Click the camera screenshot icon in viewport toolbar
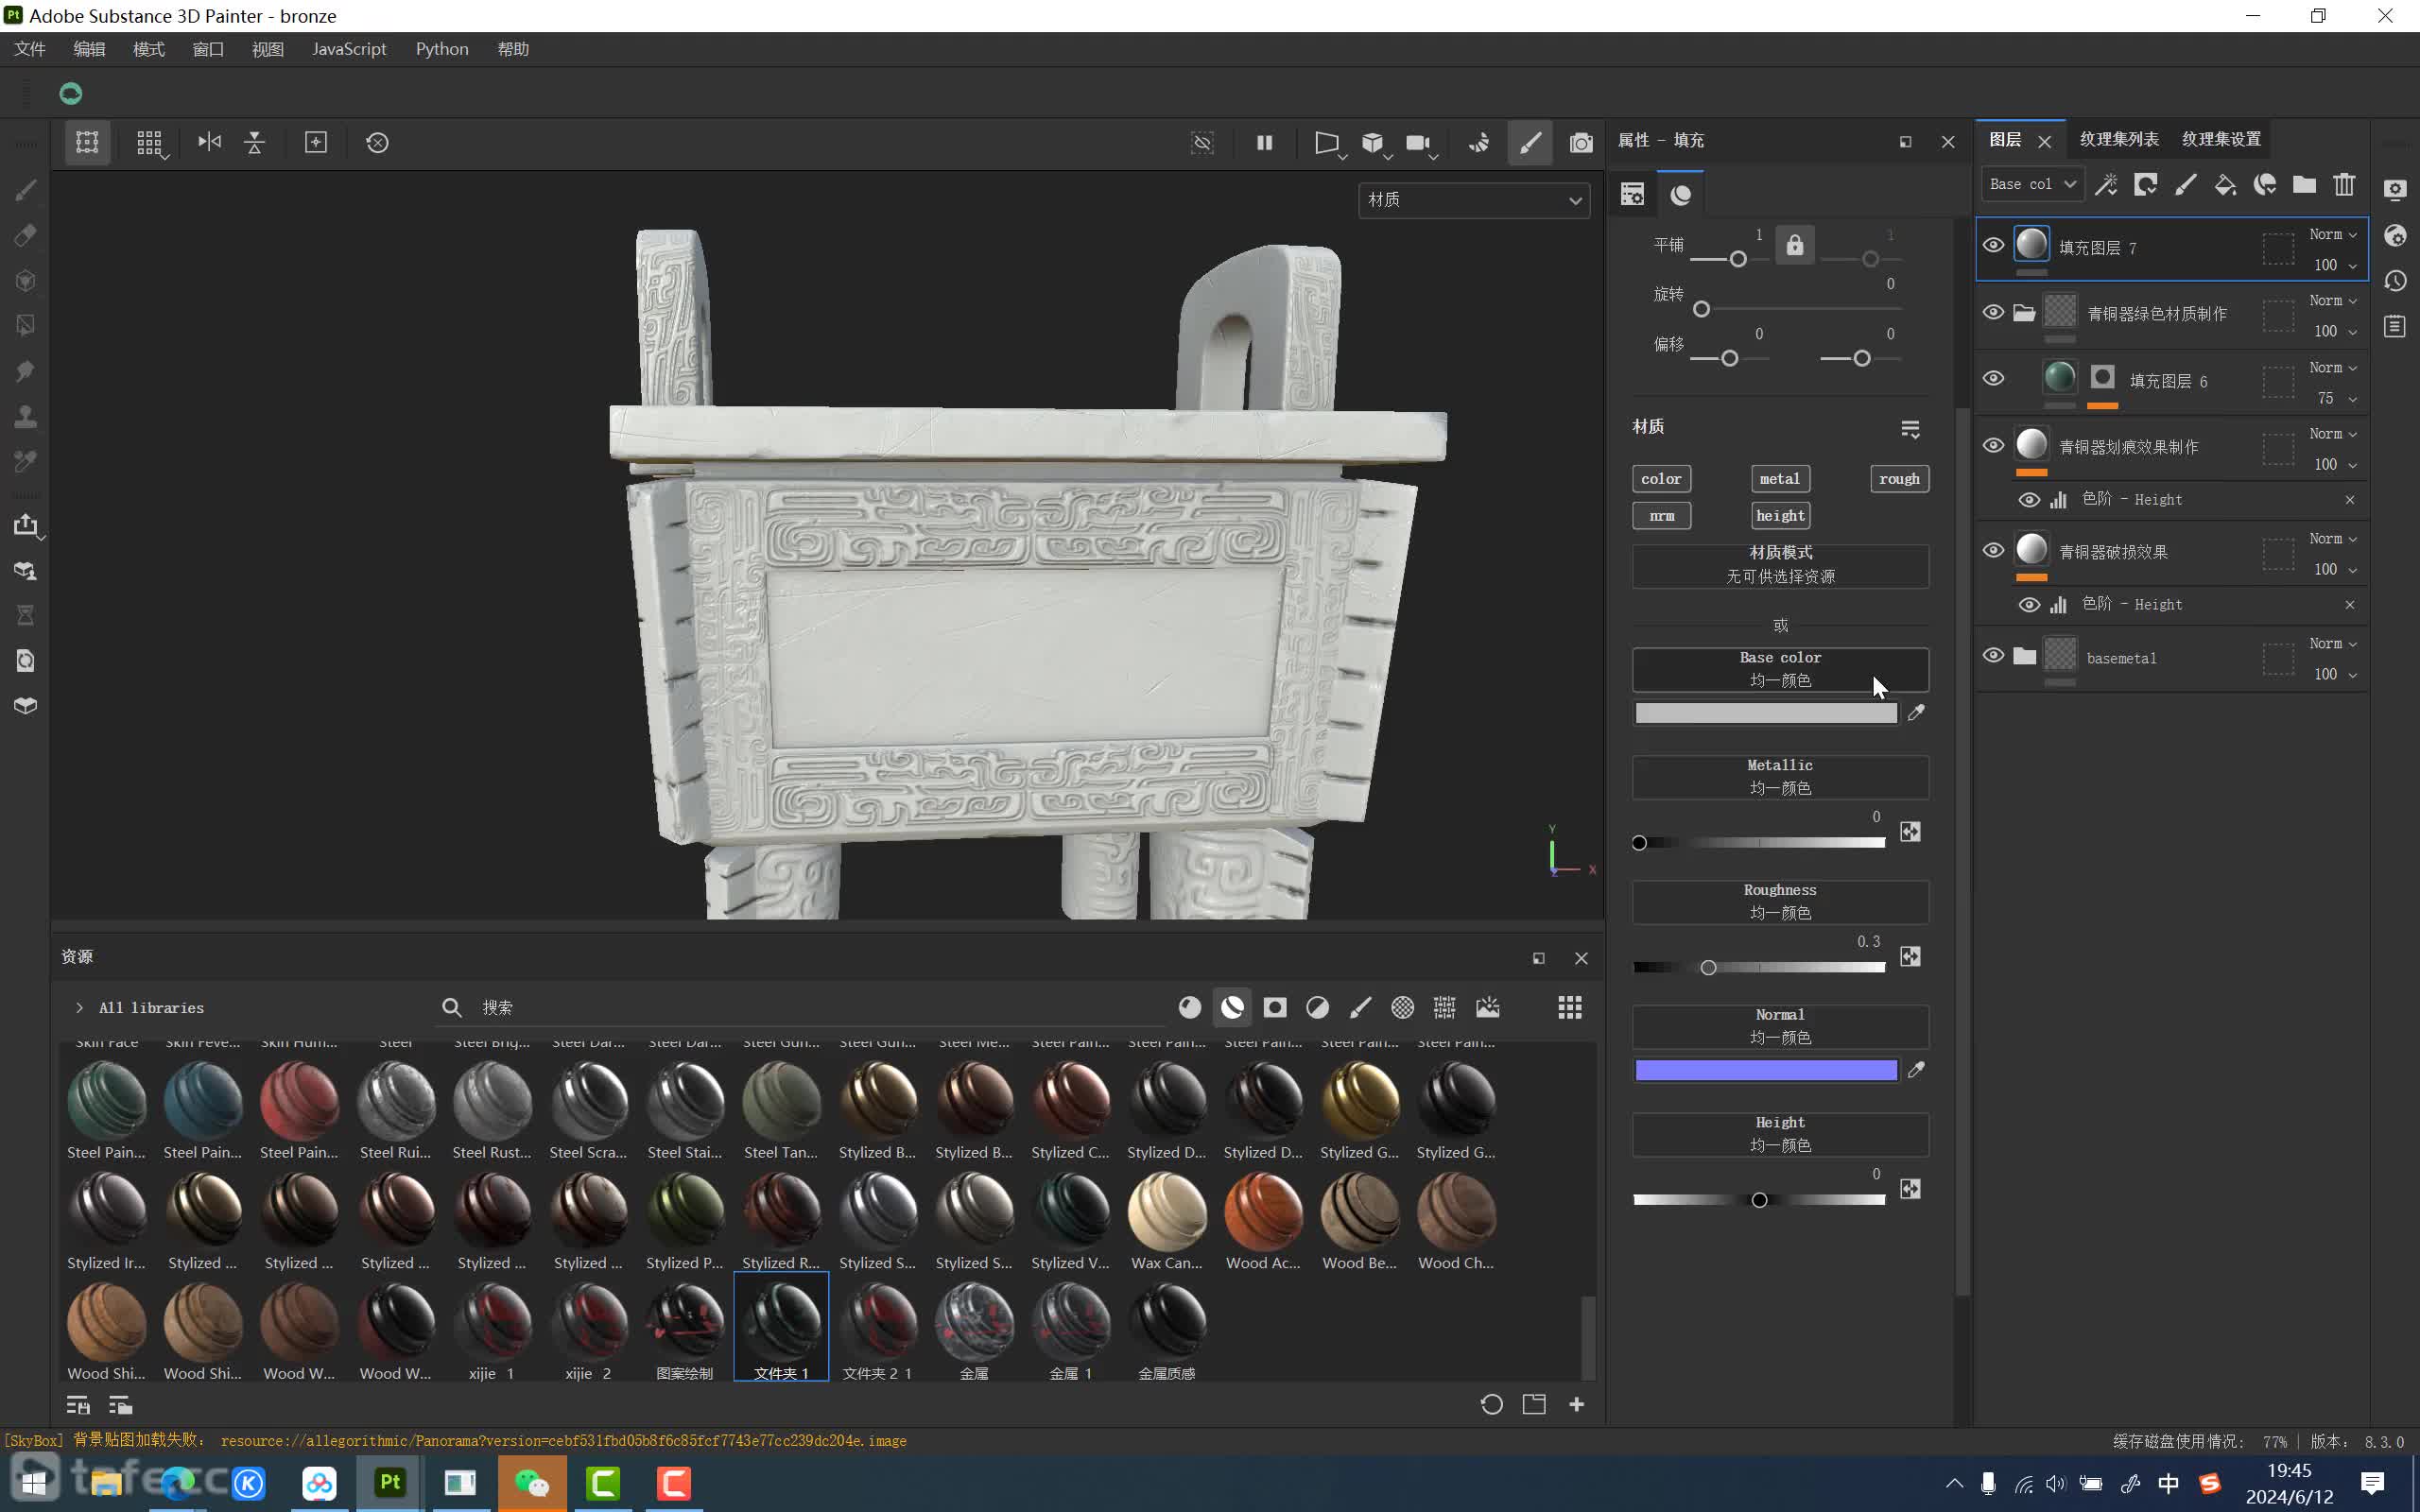The image size is (2420, 1512). [x=1581, y=142]
